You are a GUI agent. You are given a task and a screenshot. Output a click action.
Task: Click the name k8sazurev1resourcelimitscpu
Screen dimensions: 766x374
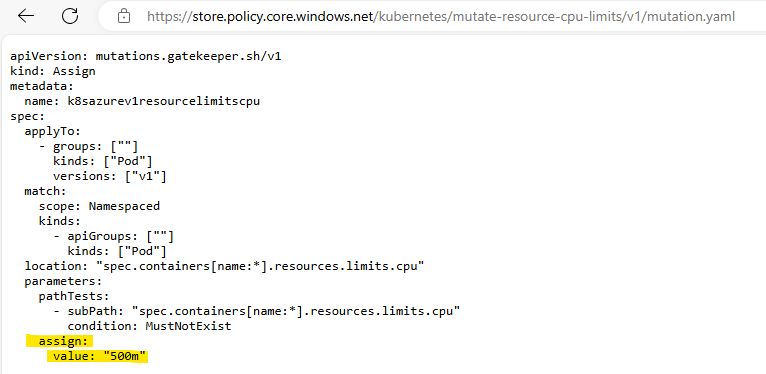pos(163,102)
